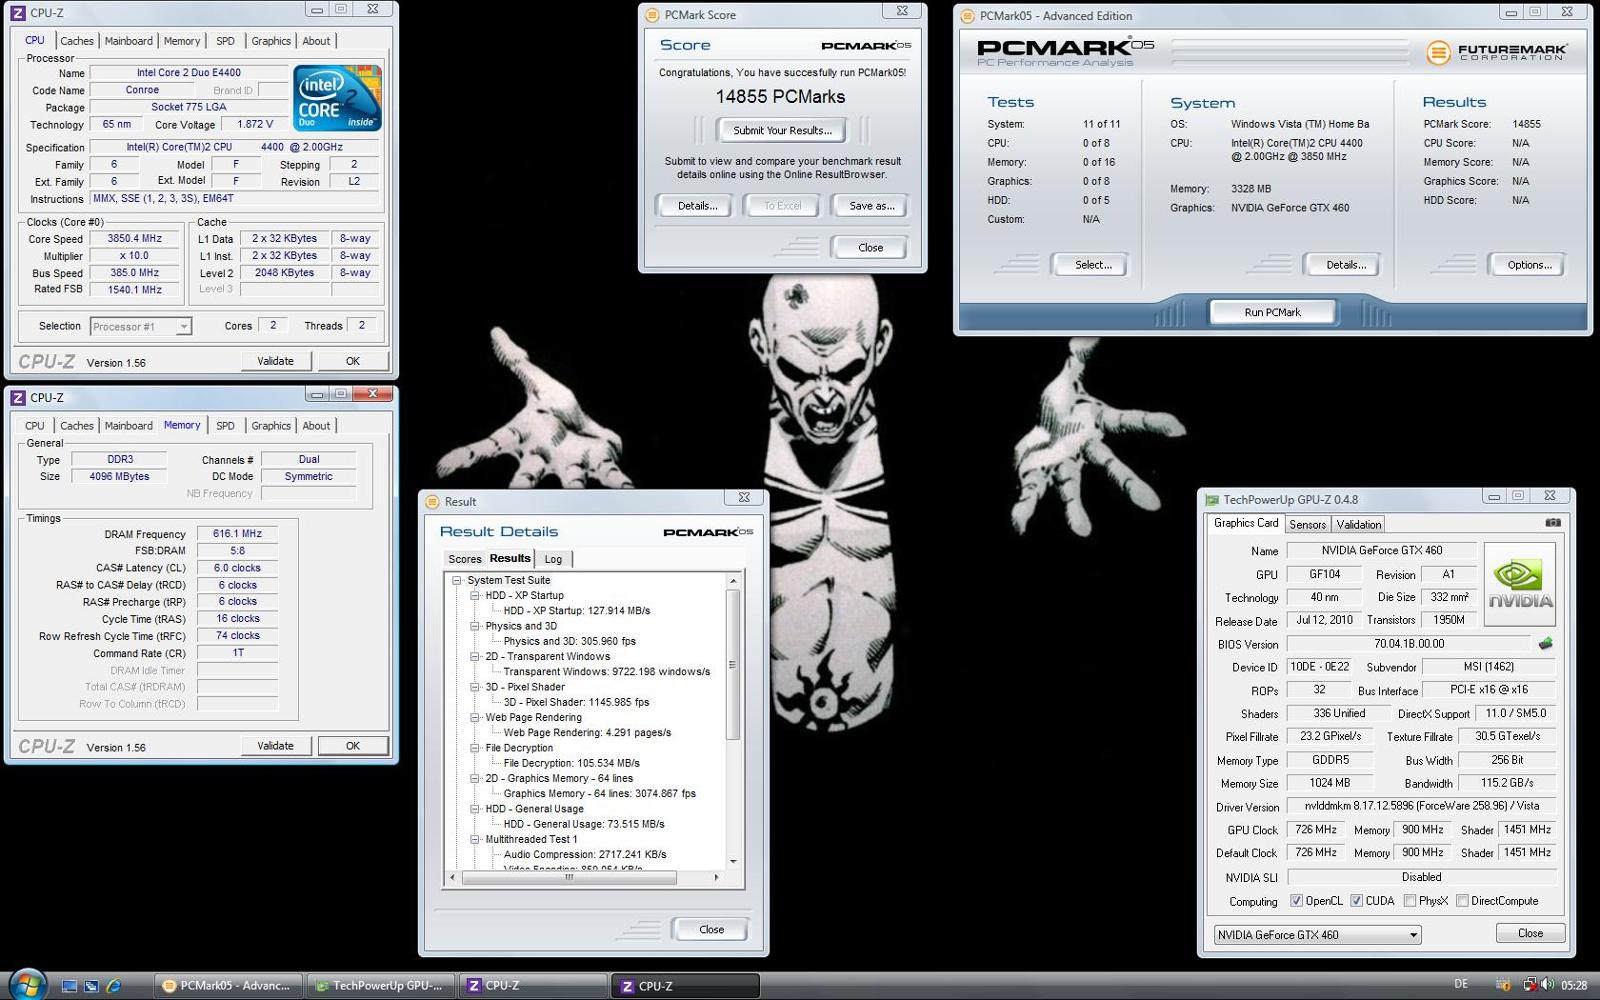
Task: Click the PCMark05 Advanced Edition title bar icon
Action: 967,16
